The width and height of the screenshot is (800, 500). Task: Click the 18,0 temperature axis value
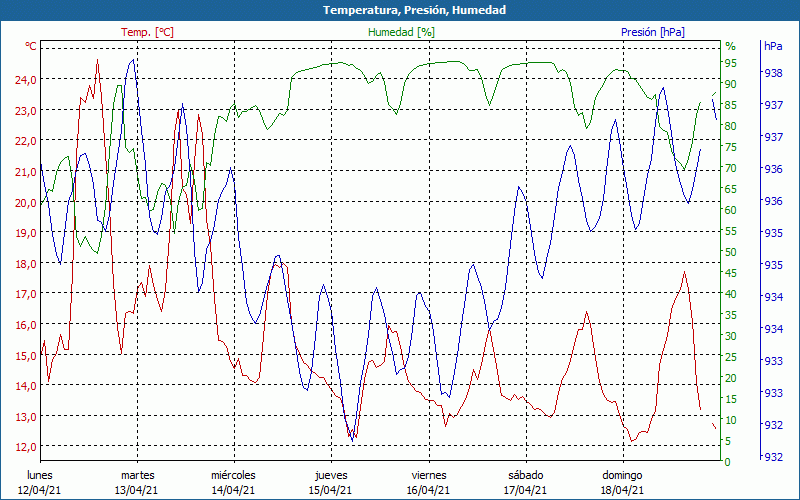pyautogui.click(x=27, y=263)
